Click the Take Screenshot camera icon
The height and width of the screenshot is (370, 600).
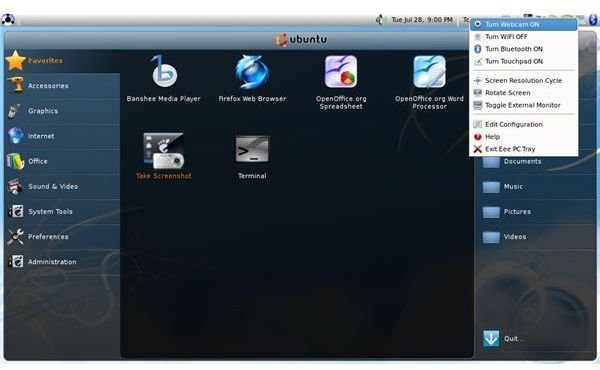point(164,150)
